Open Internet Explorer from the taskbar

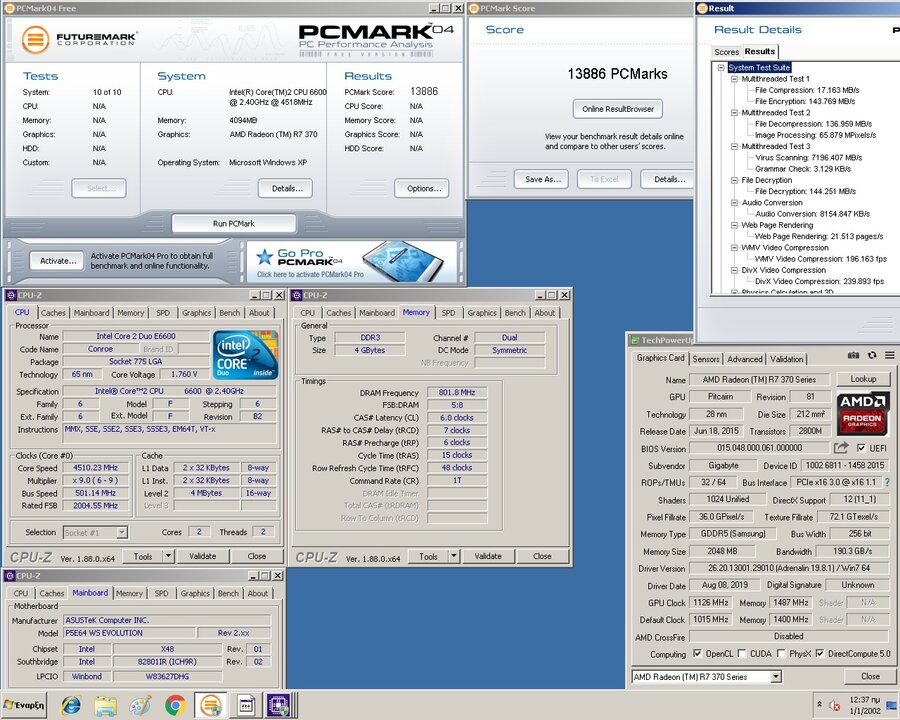(x=71, y=705)
